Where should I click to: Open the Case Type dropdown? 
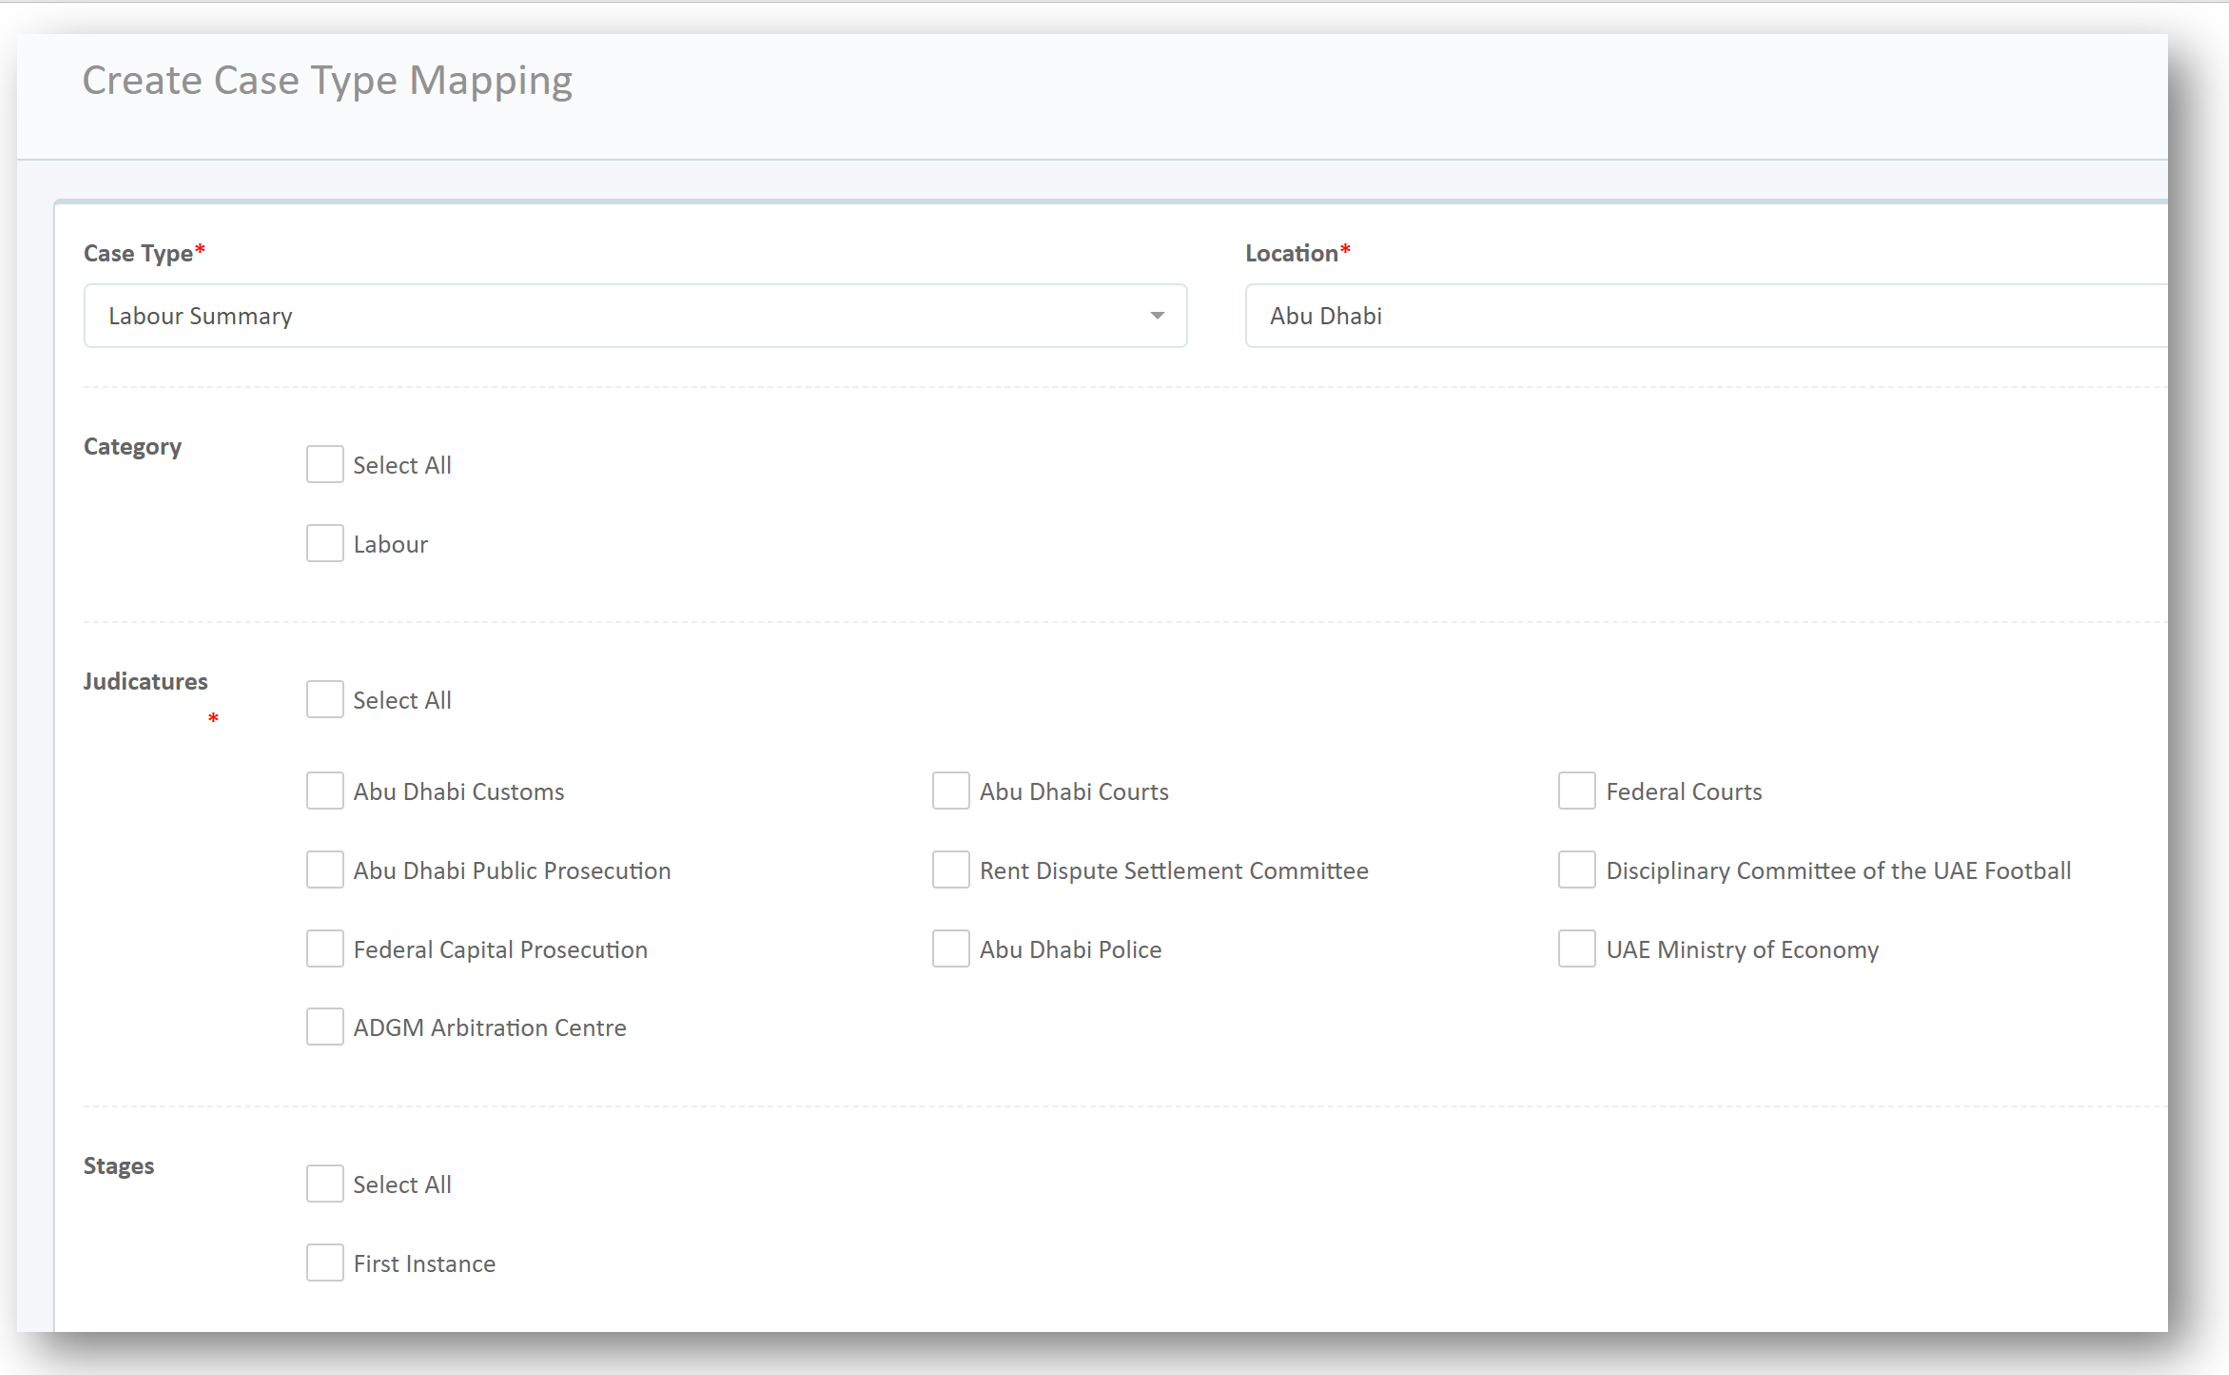tap(634, 316)
